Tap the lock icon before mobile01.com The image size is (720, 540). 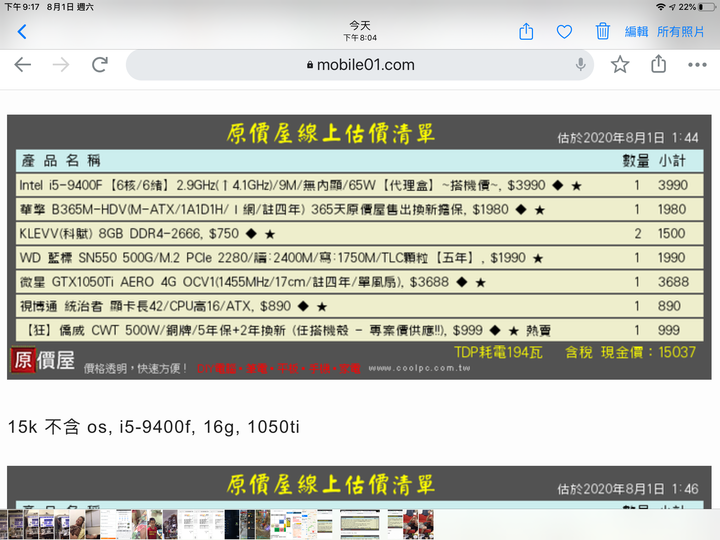click(x=310, y=65)
